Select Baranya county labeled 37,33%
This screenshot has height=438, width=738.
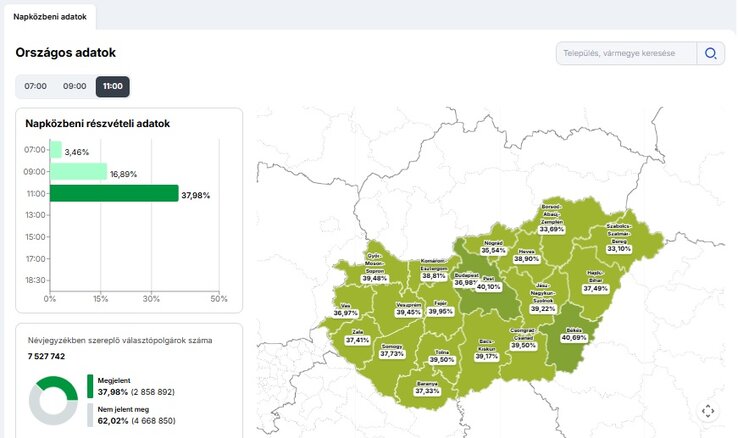pyautogui.click(x=427, y=389)
